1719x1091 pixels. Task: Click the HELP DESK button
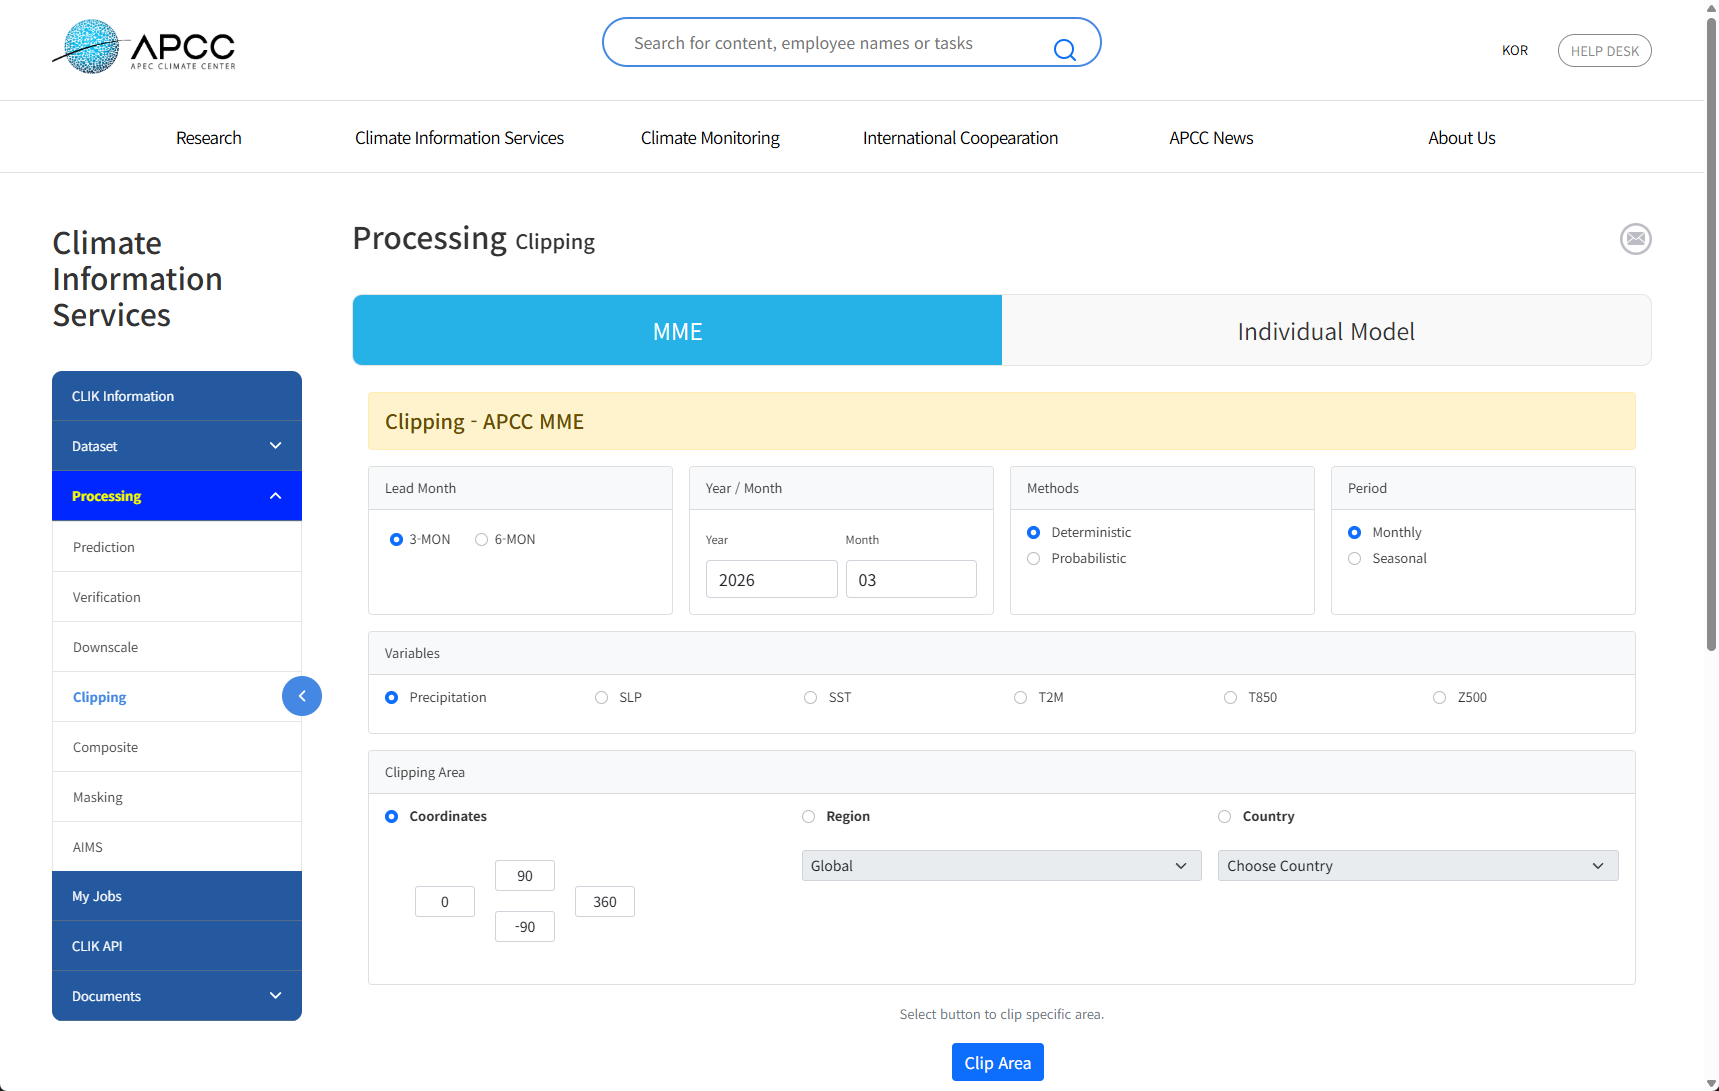[1605, 51]
